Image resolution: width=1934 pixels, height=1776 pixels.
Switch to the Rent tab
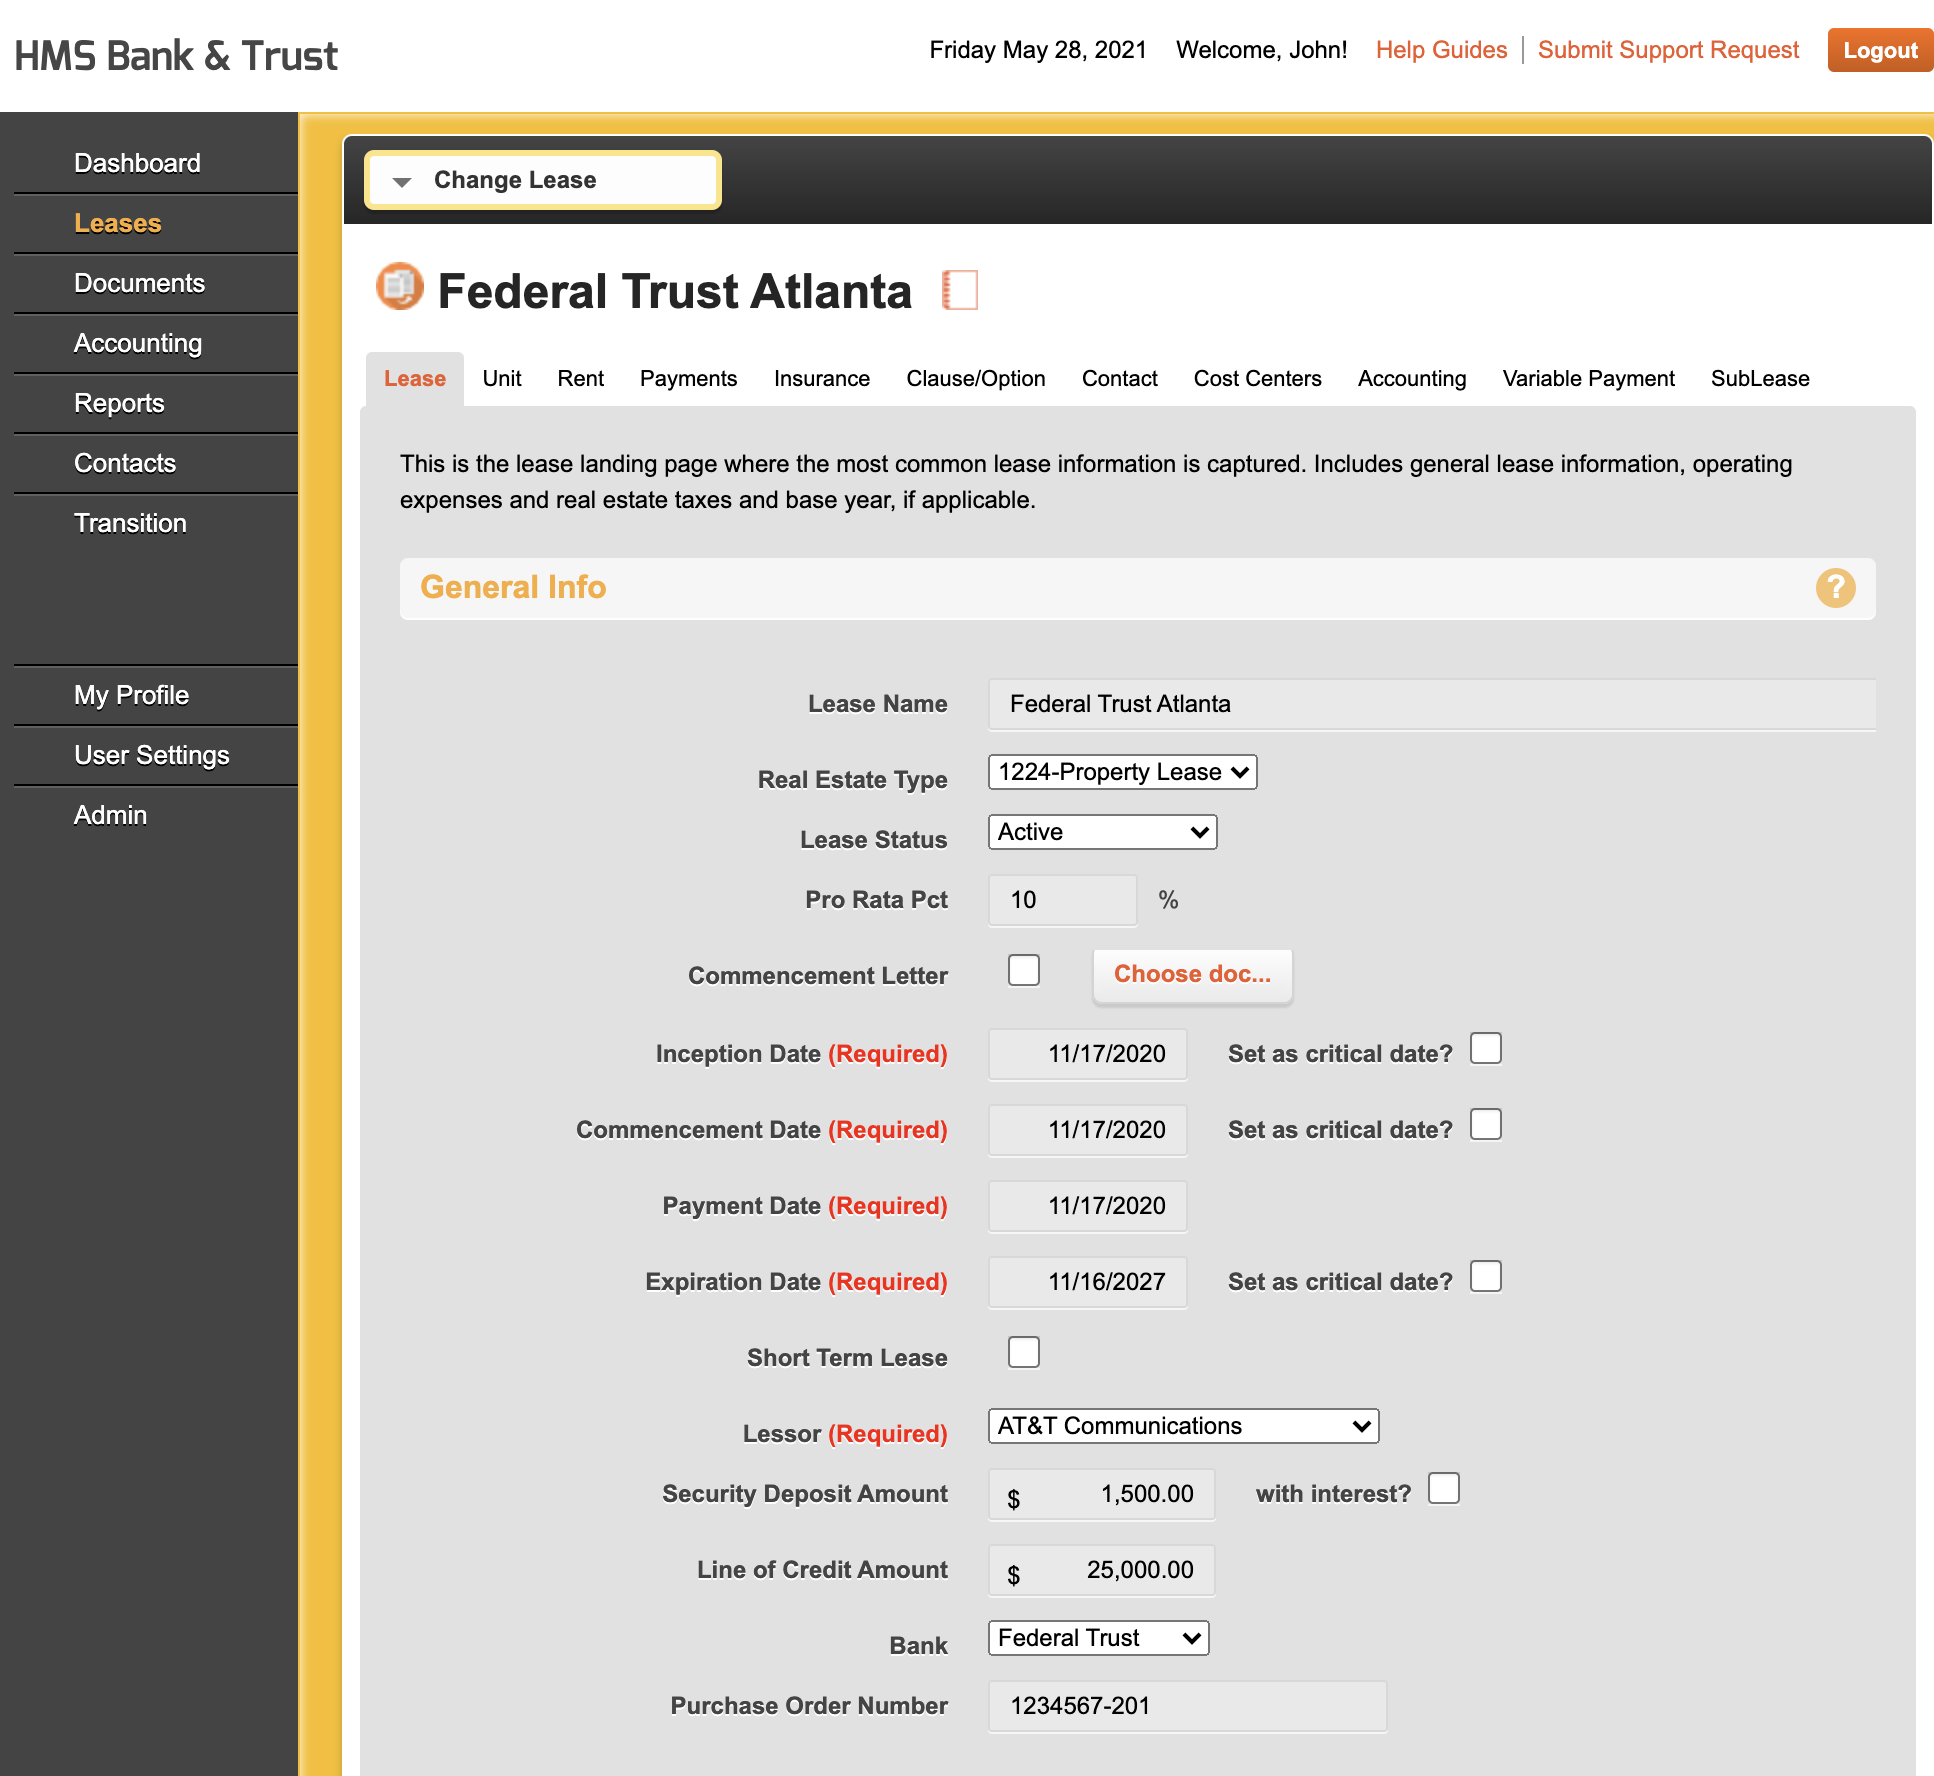(x=580, y=378)
